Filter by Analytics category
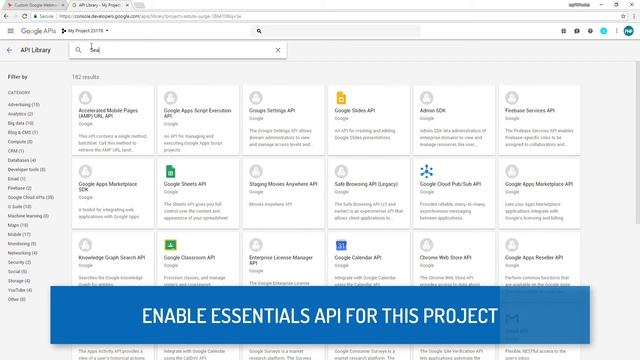The image size is (640, 360). point(20,114)
